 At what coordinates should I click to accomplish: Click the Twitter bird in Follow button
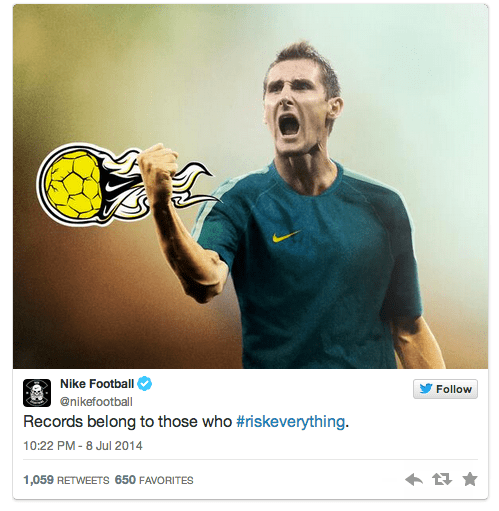coord(426,389)
